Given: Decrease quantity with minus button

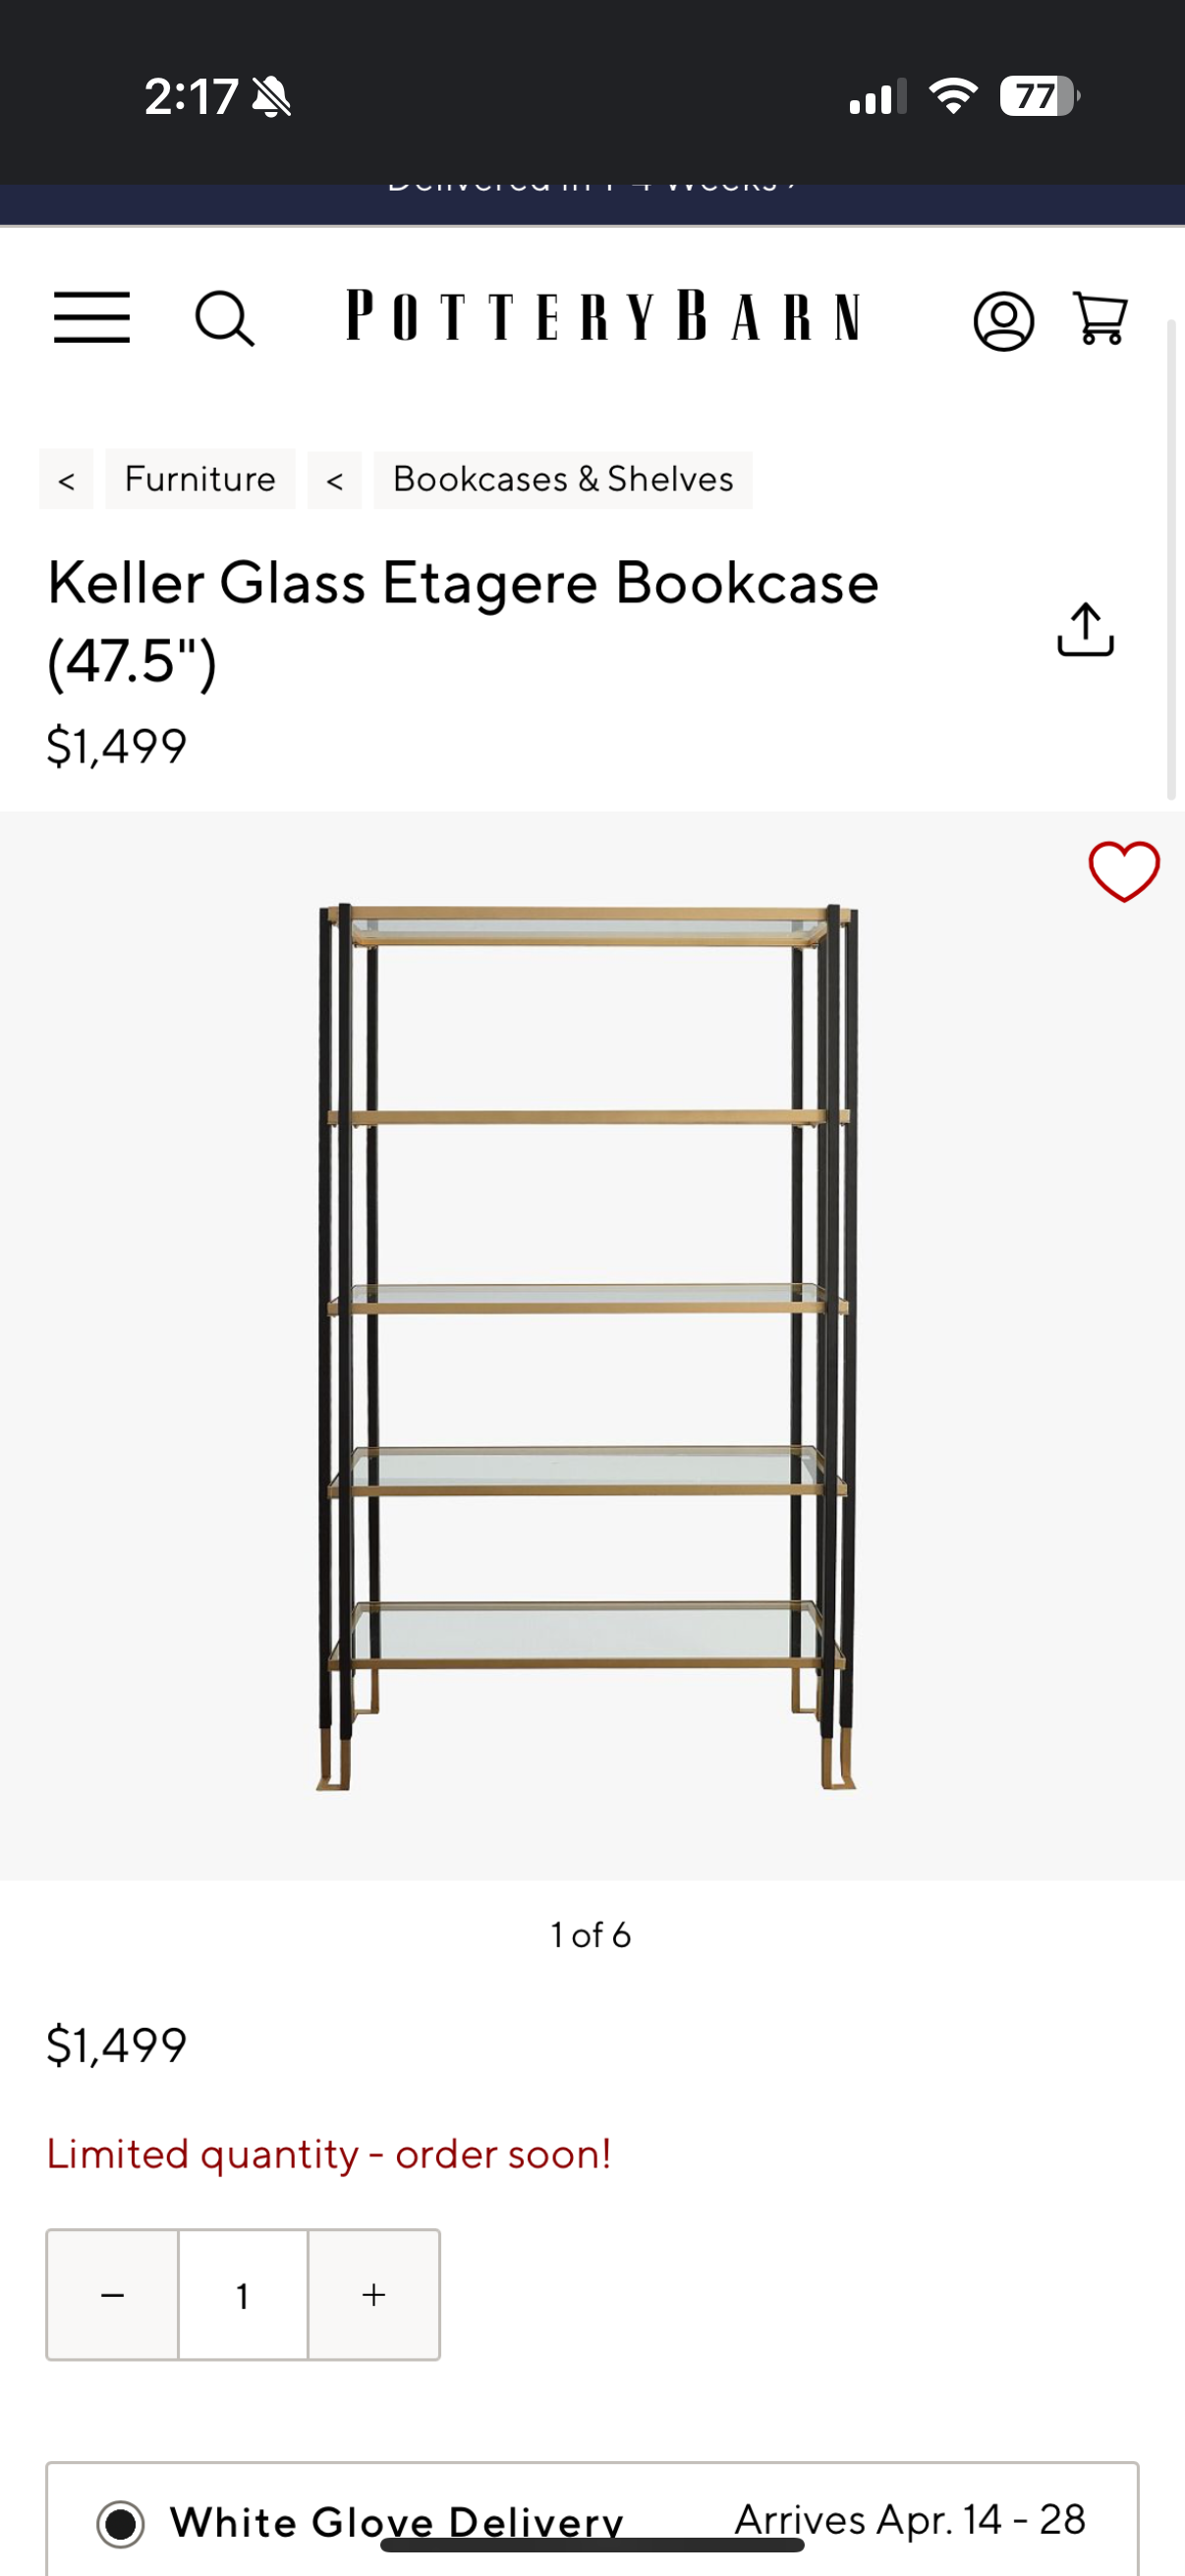Looking at the screenshot, I should coord(113,2294).
